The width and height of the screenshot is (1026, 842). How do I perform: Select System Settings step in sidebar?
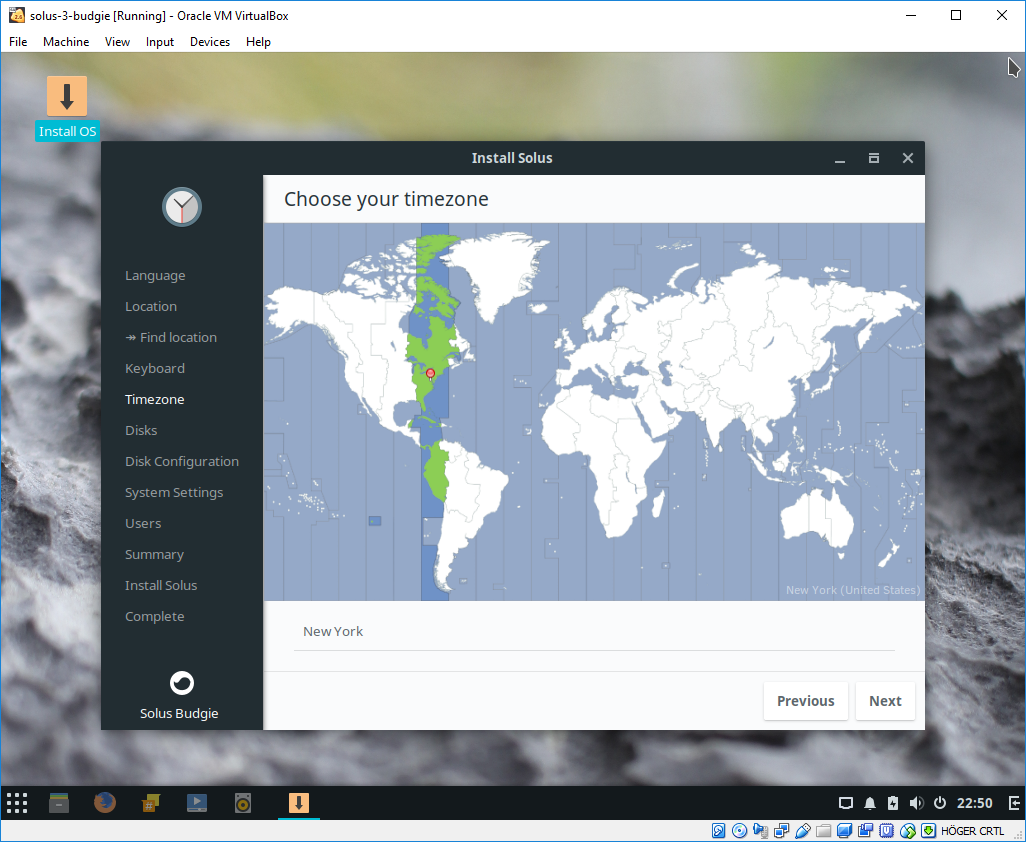click(x=174, y=492)
